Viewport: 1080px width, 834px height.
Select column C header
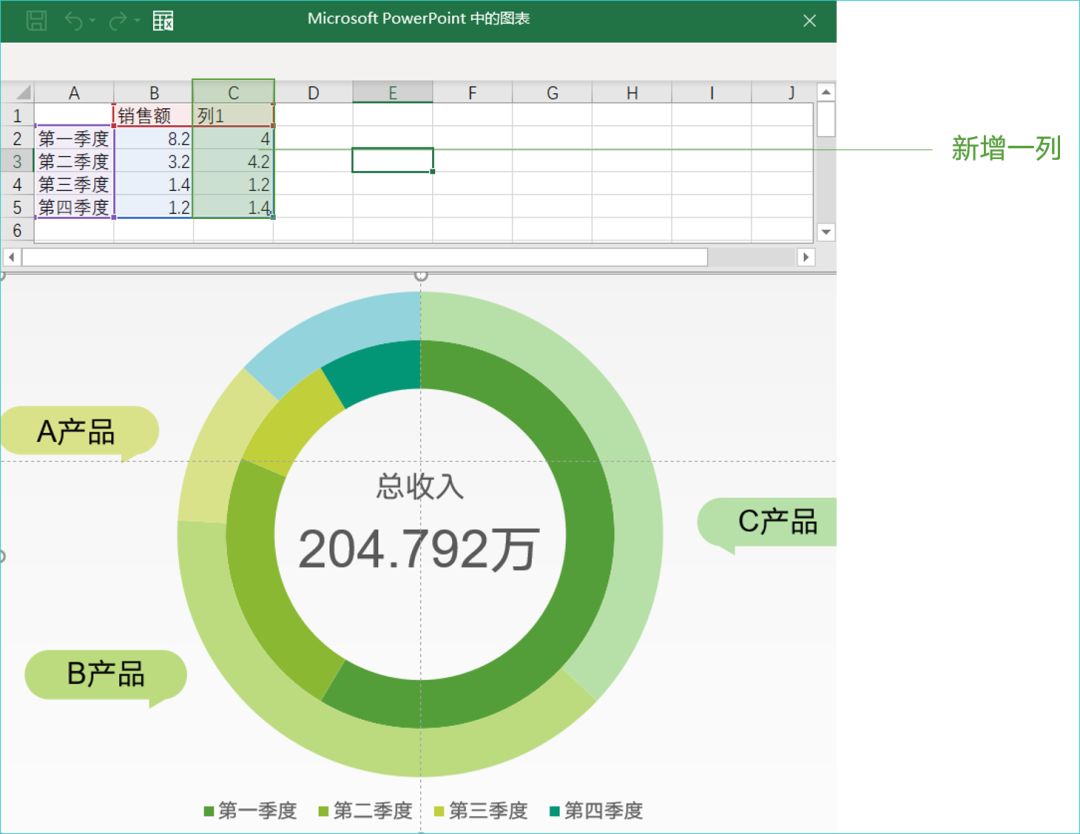pos(233,92)
